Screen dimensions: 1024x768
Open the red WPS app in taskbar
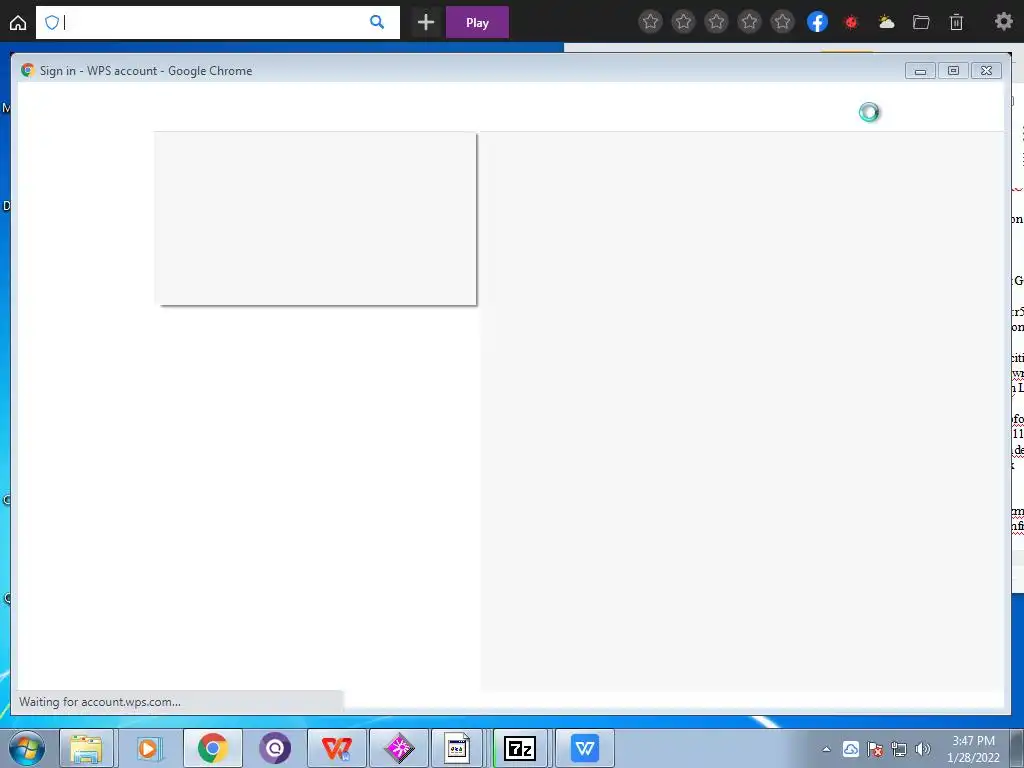coord(337,748)
